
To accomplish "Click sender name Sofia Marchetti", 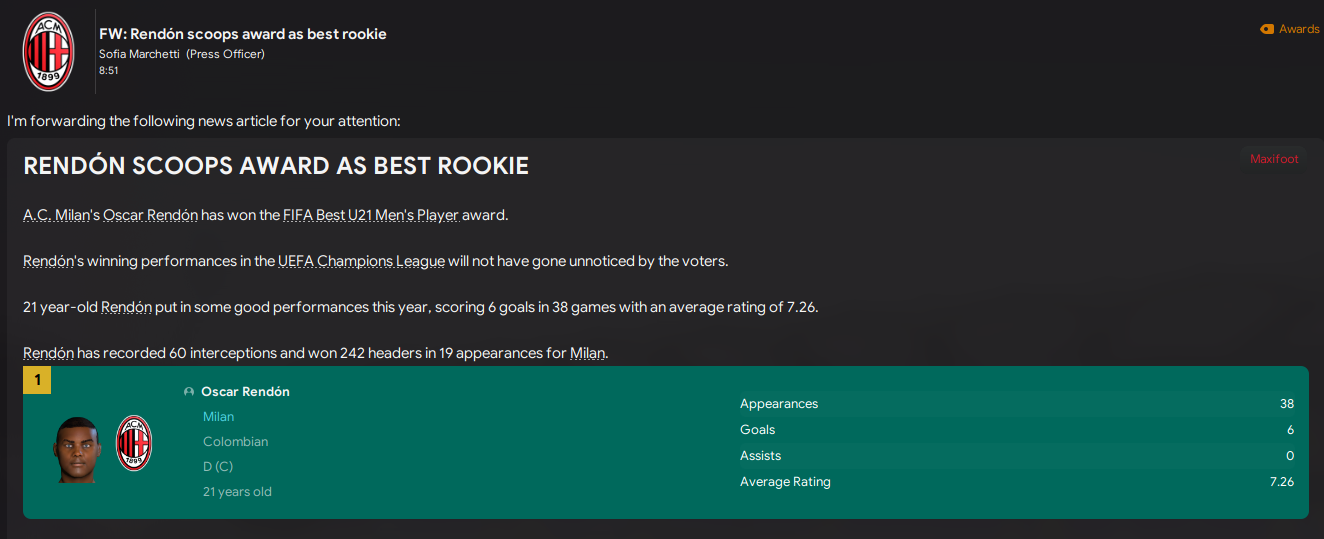I will pyautogui.click(x=140, y=54).
